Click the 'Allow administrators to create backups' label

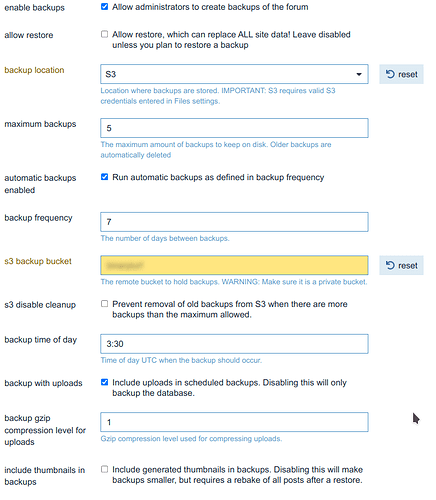(210, 7)
